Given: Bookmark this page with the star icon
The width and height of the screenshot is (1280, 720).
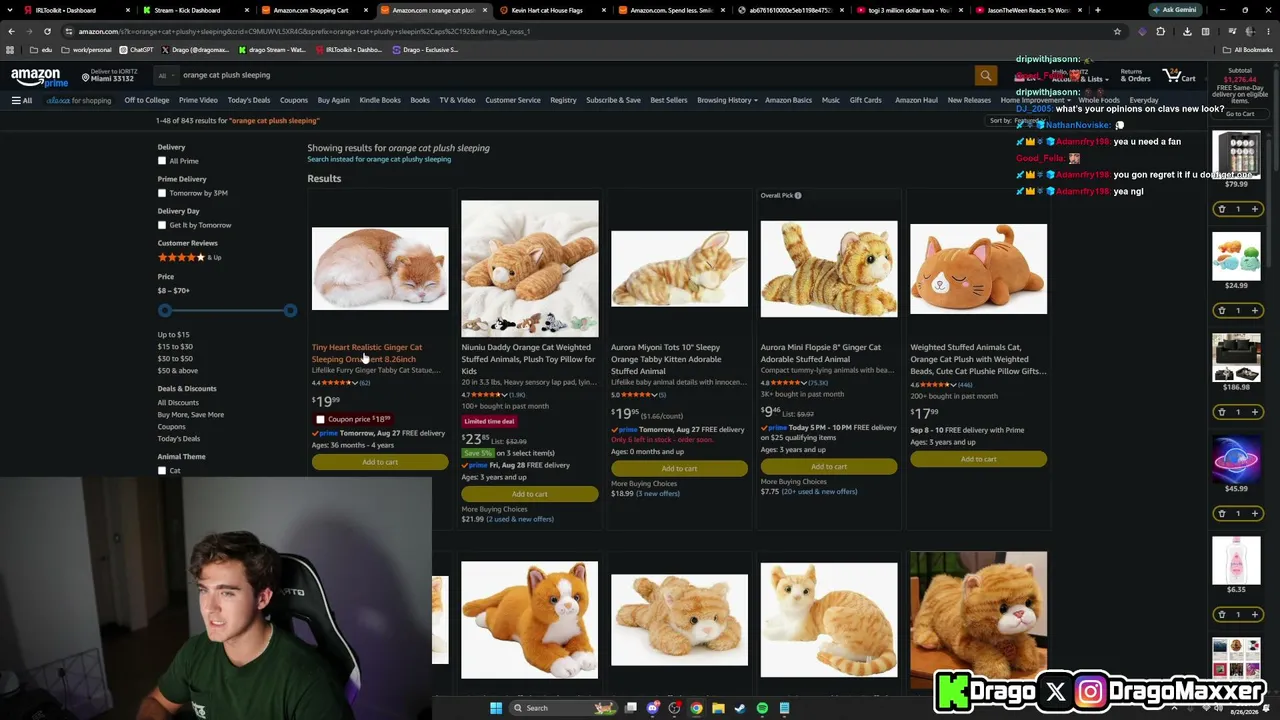Looking at the screenshot, I should pyautogui.click(x=1117, y=31).
